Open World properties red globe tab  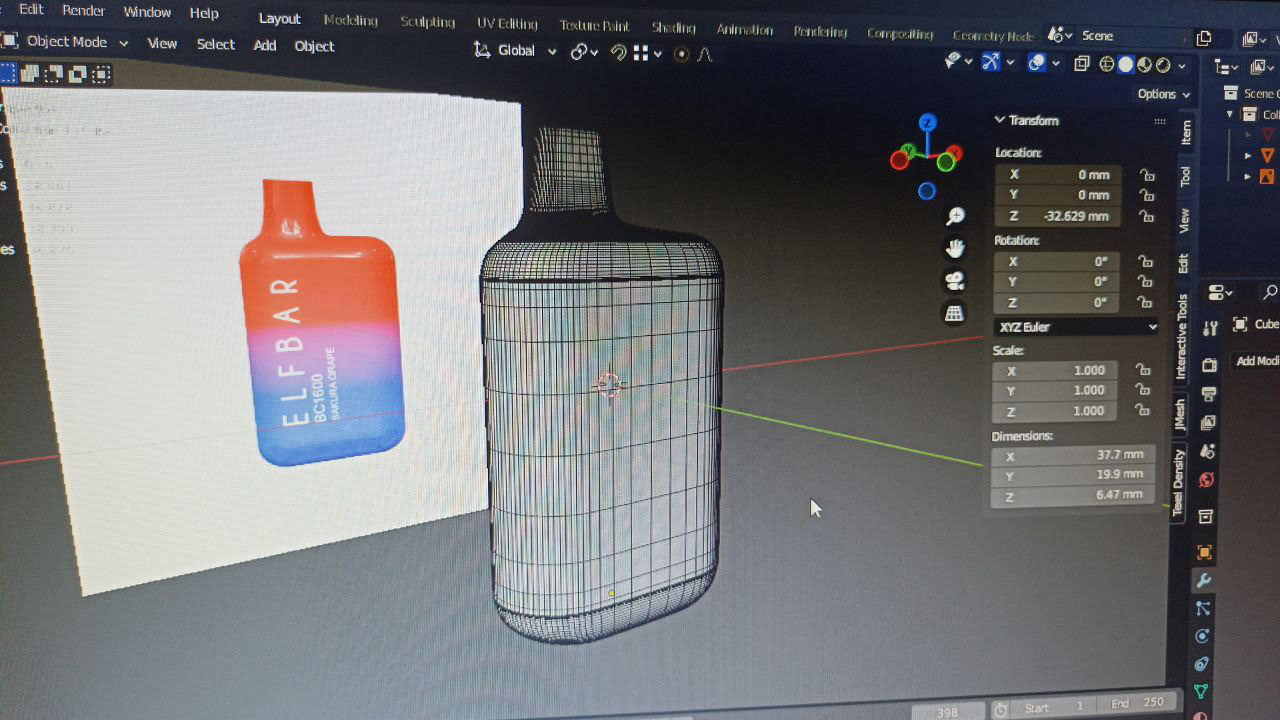[1207, 480]
